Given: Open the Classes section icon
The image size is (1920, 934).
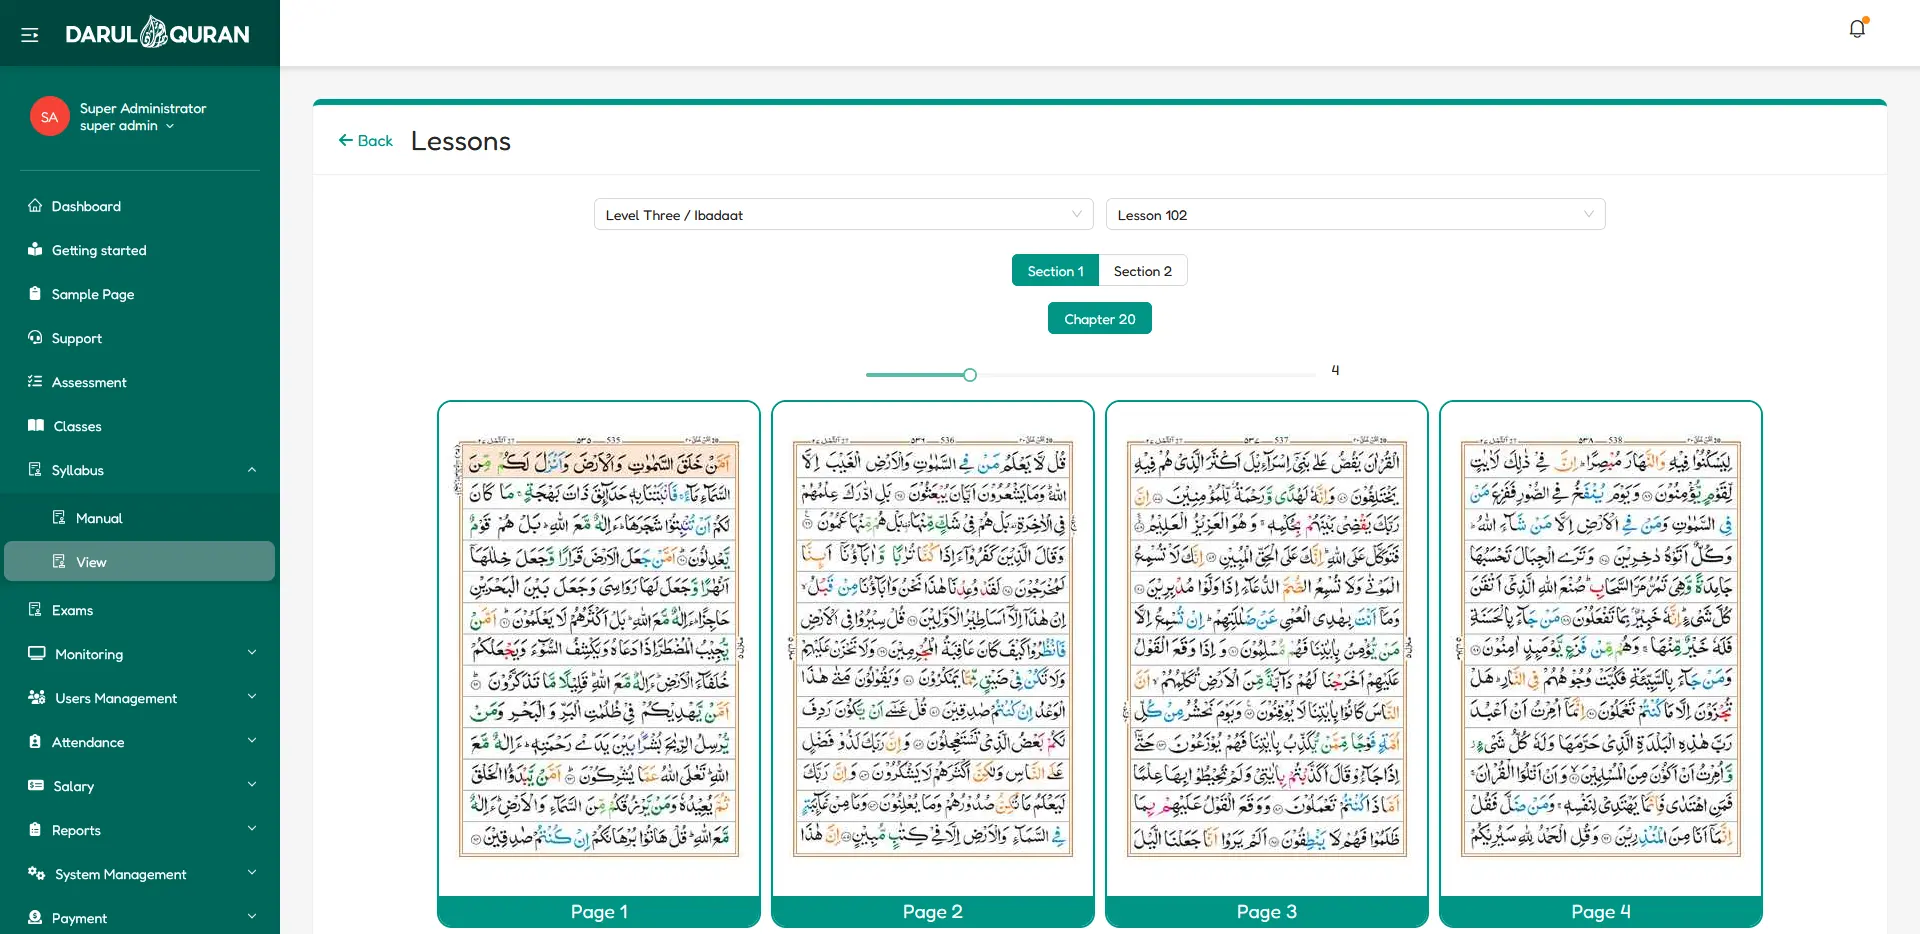Looking at the screenshot, I should (x=35, y=425).
